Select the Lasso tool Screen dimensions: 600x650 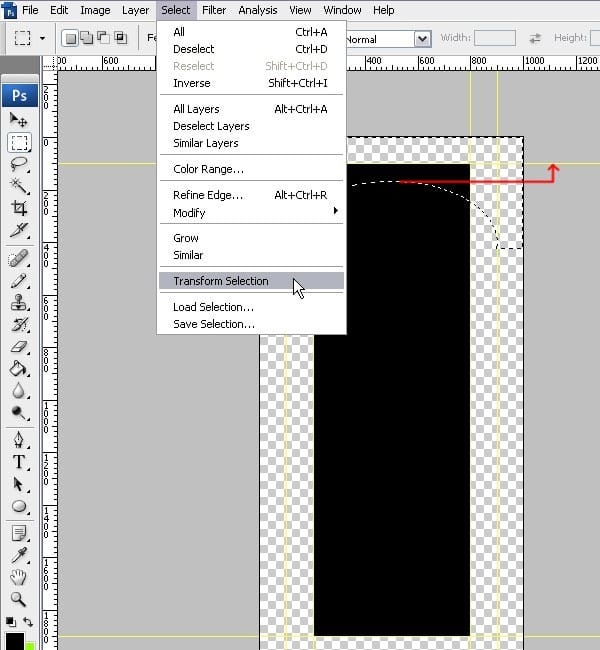tap(19, 165)
